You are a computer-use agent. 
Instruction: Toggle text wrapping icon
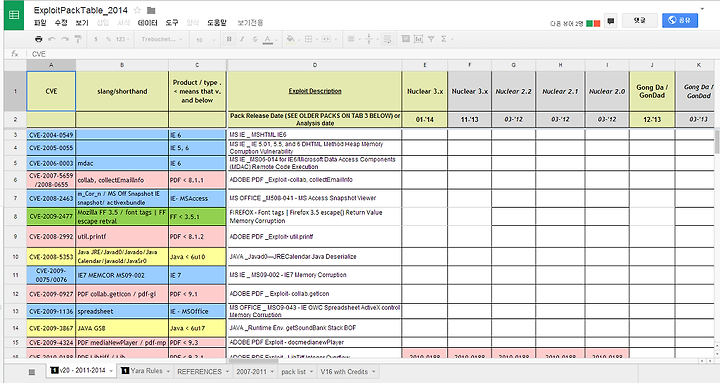pos(388,39)
